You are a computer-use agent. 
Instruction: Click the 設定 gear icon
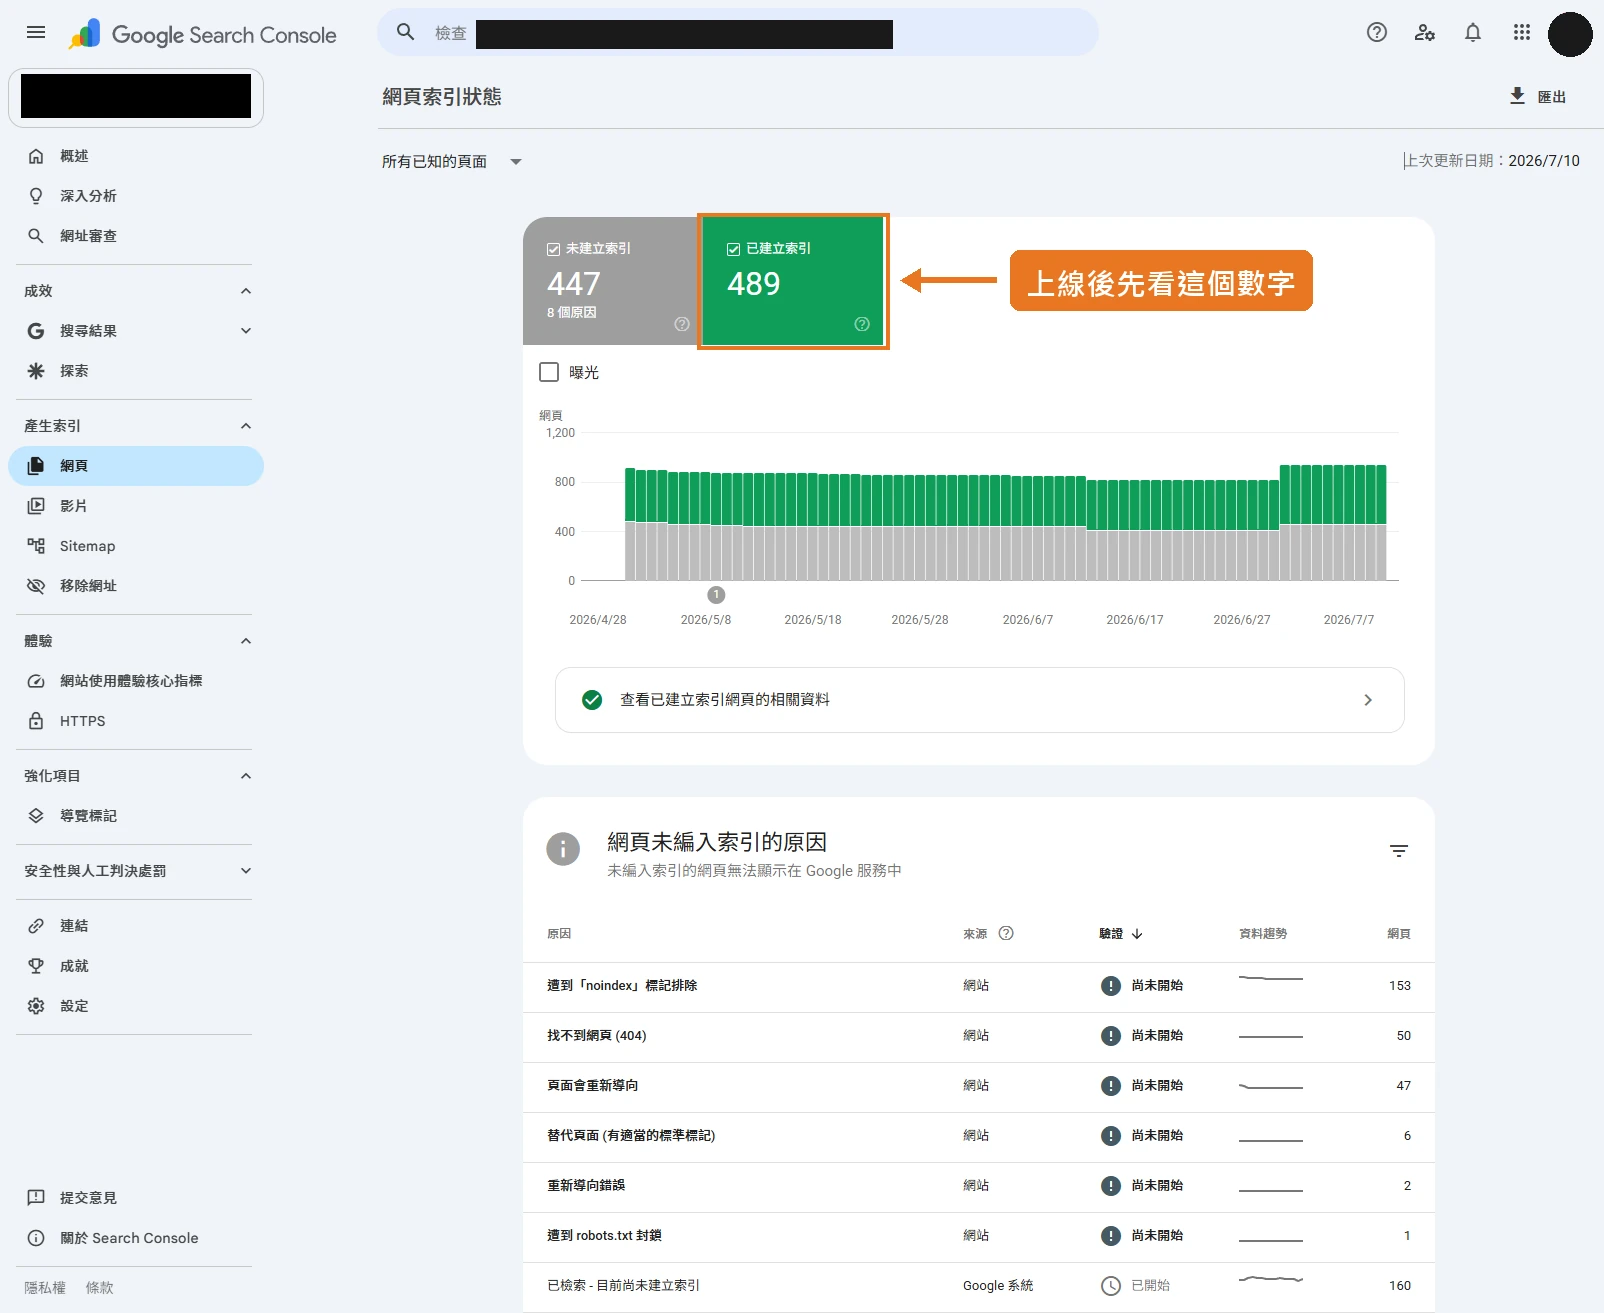click(36, 1006)
